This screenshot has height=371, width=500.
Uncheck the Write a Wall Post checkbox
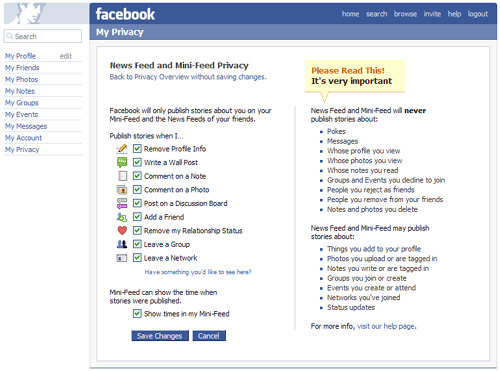(137, 162)
